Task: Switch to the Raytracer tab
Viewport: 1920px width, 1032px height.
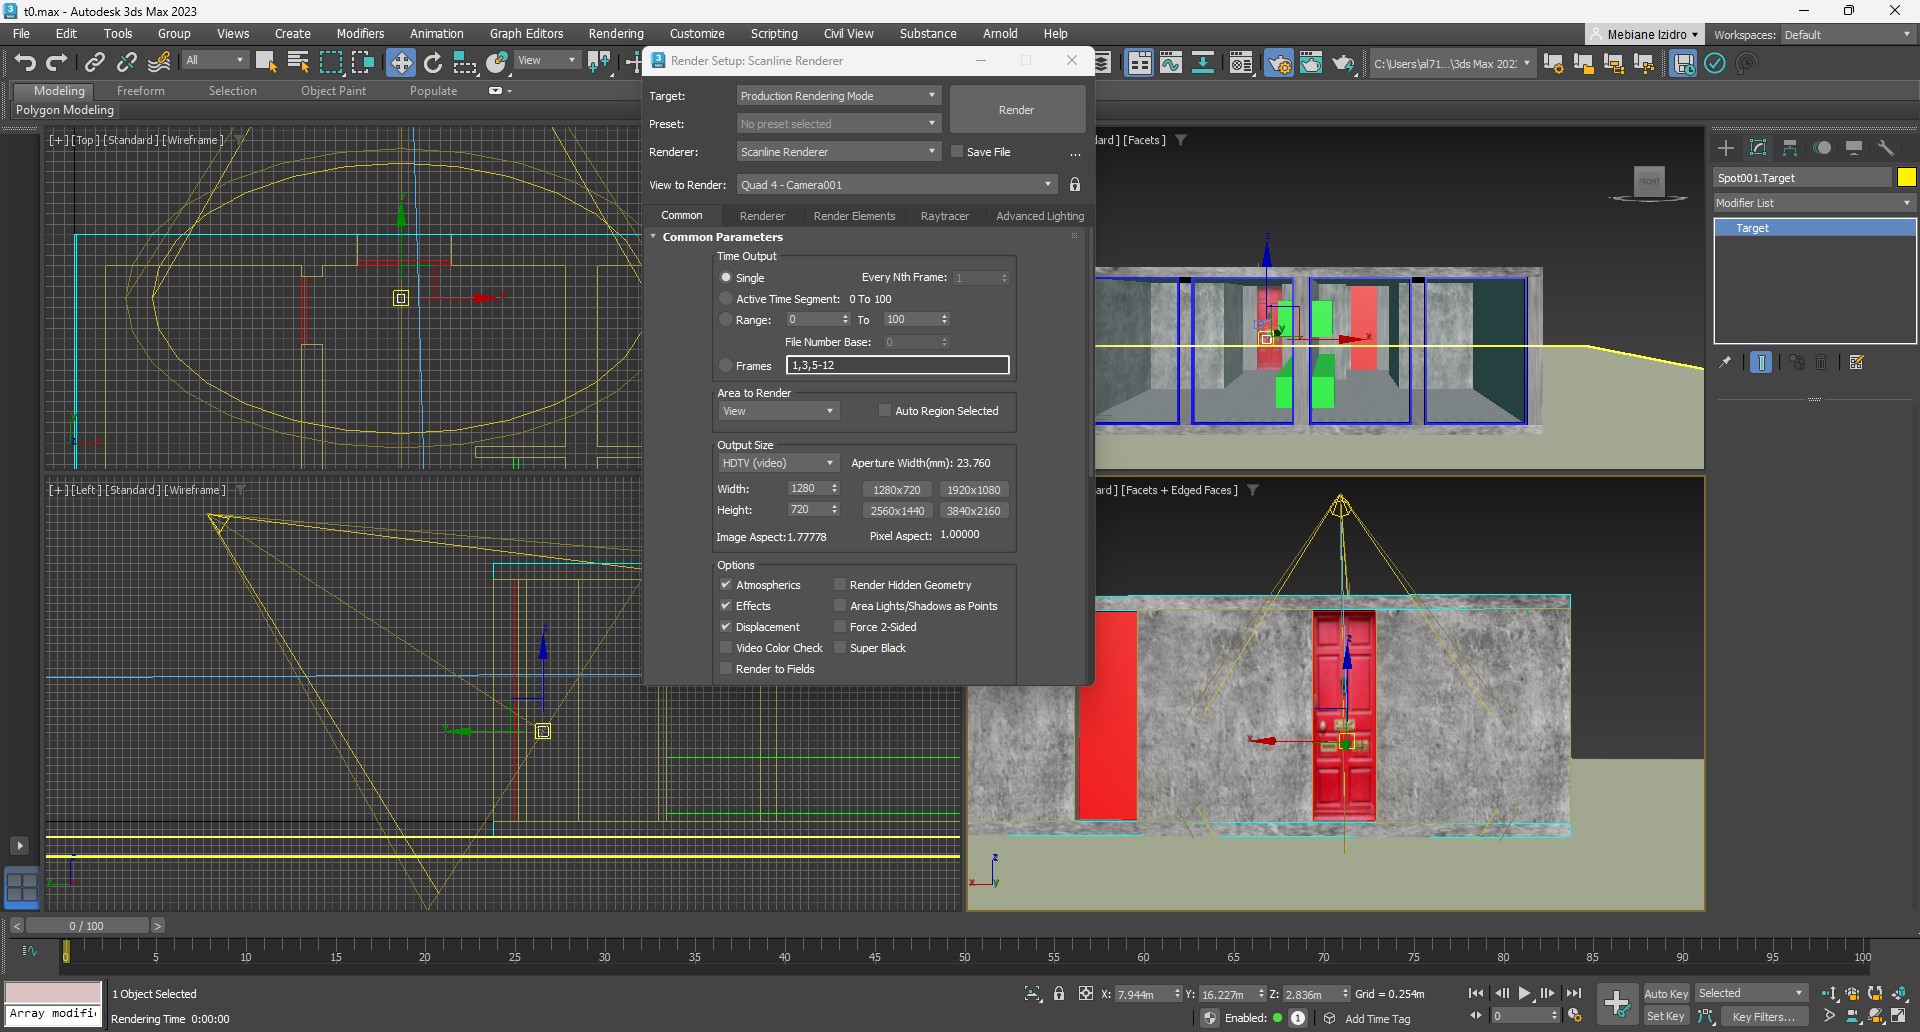Action: (x=944, y=216)
